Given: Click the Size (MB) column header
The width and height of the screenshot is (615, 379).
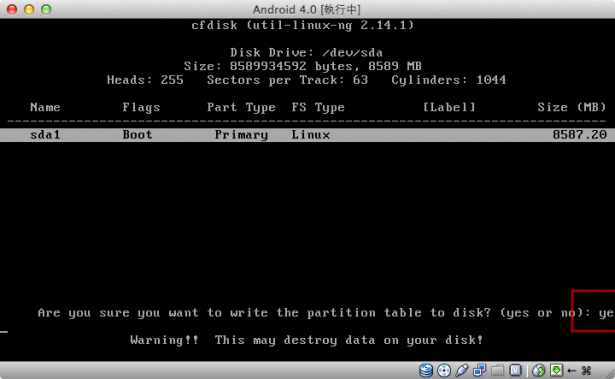Looking at the screenshot, I should (x=572, y=107).
